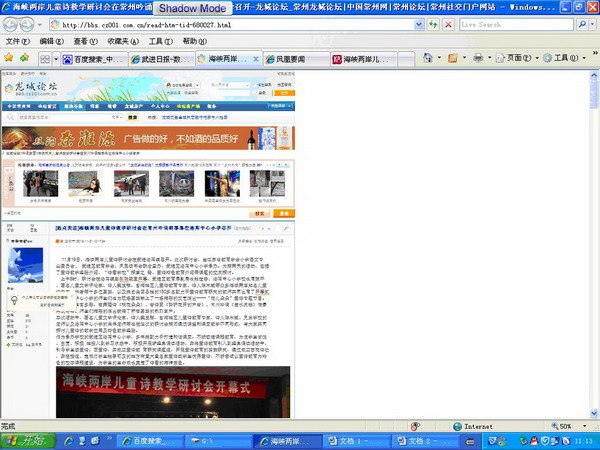The image size is (600, 450).
Task: Click the 秦淮源 orange advertisement banner
Action: tap(148, 138)
